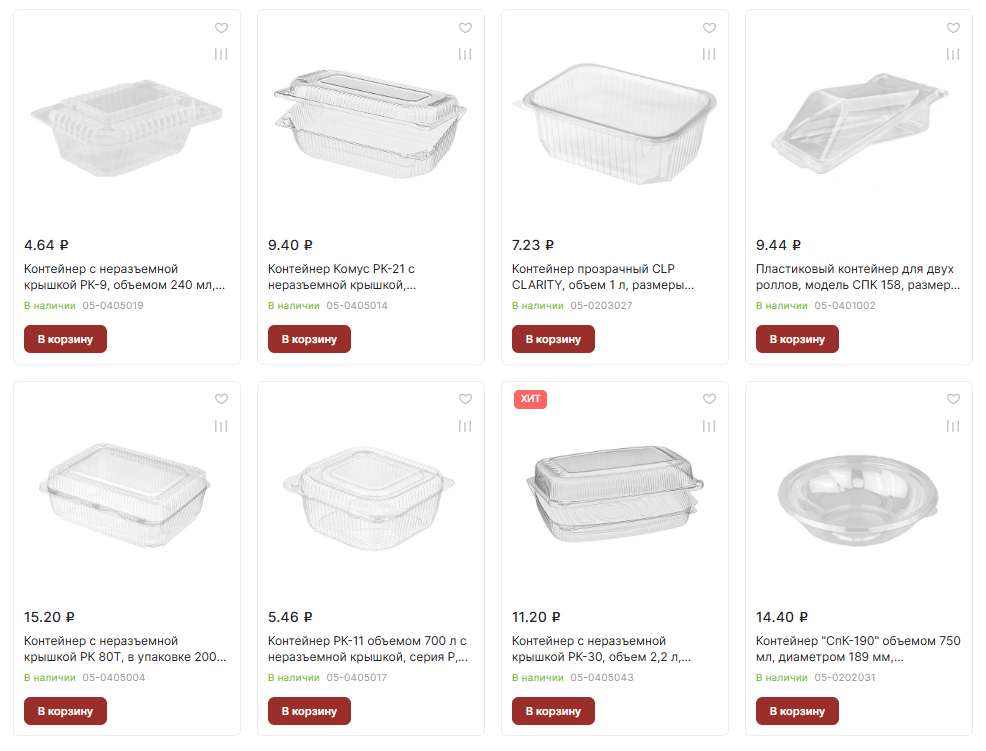Image resolution: width=986 pixels, height=751 pixels.
Task: Click the ХИТ badge on PK-30 card
Action: click(x=531, y=399)
